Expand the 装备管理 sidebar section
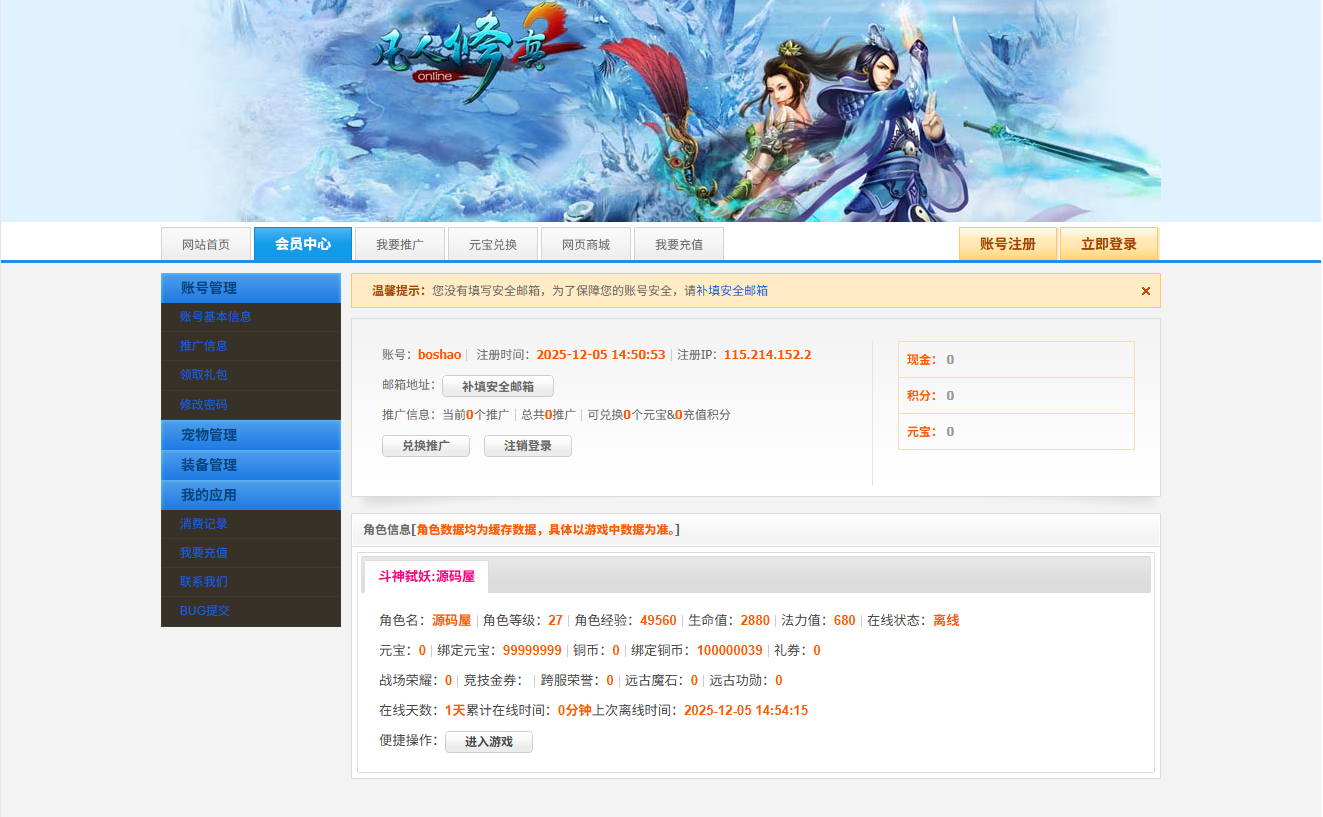 pyautogui.click(x=250, y=465)
